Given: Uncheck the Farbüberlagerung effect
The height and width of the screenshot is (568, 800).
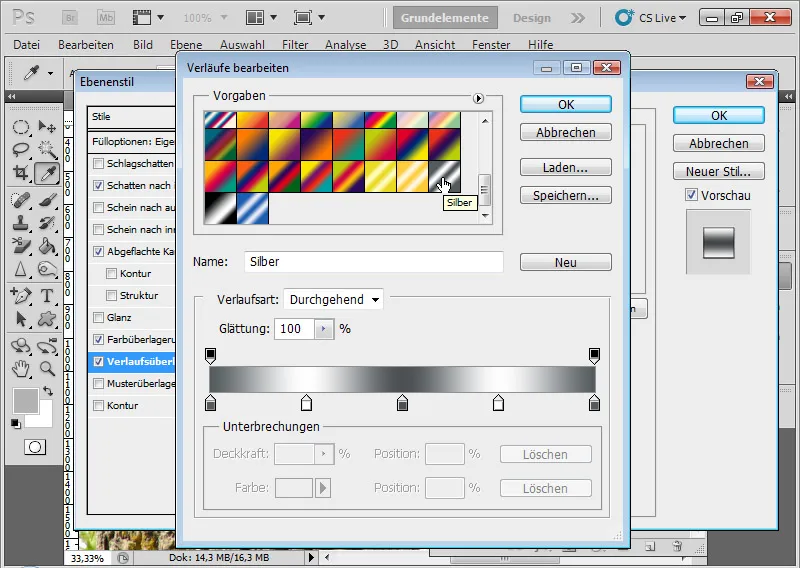Looking at the screenshot, I should click(98, 339).
